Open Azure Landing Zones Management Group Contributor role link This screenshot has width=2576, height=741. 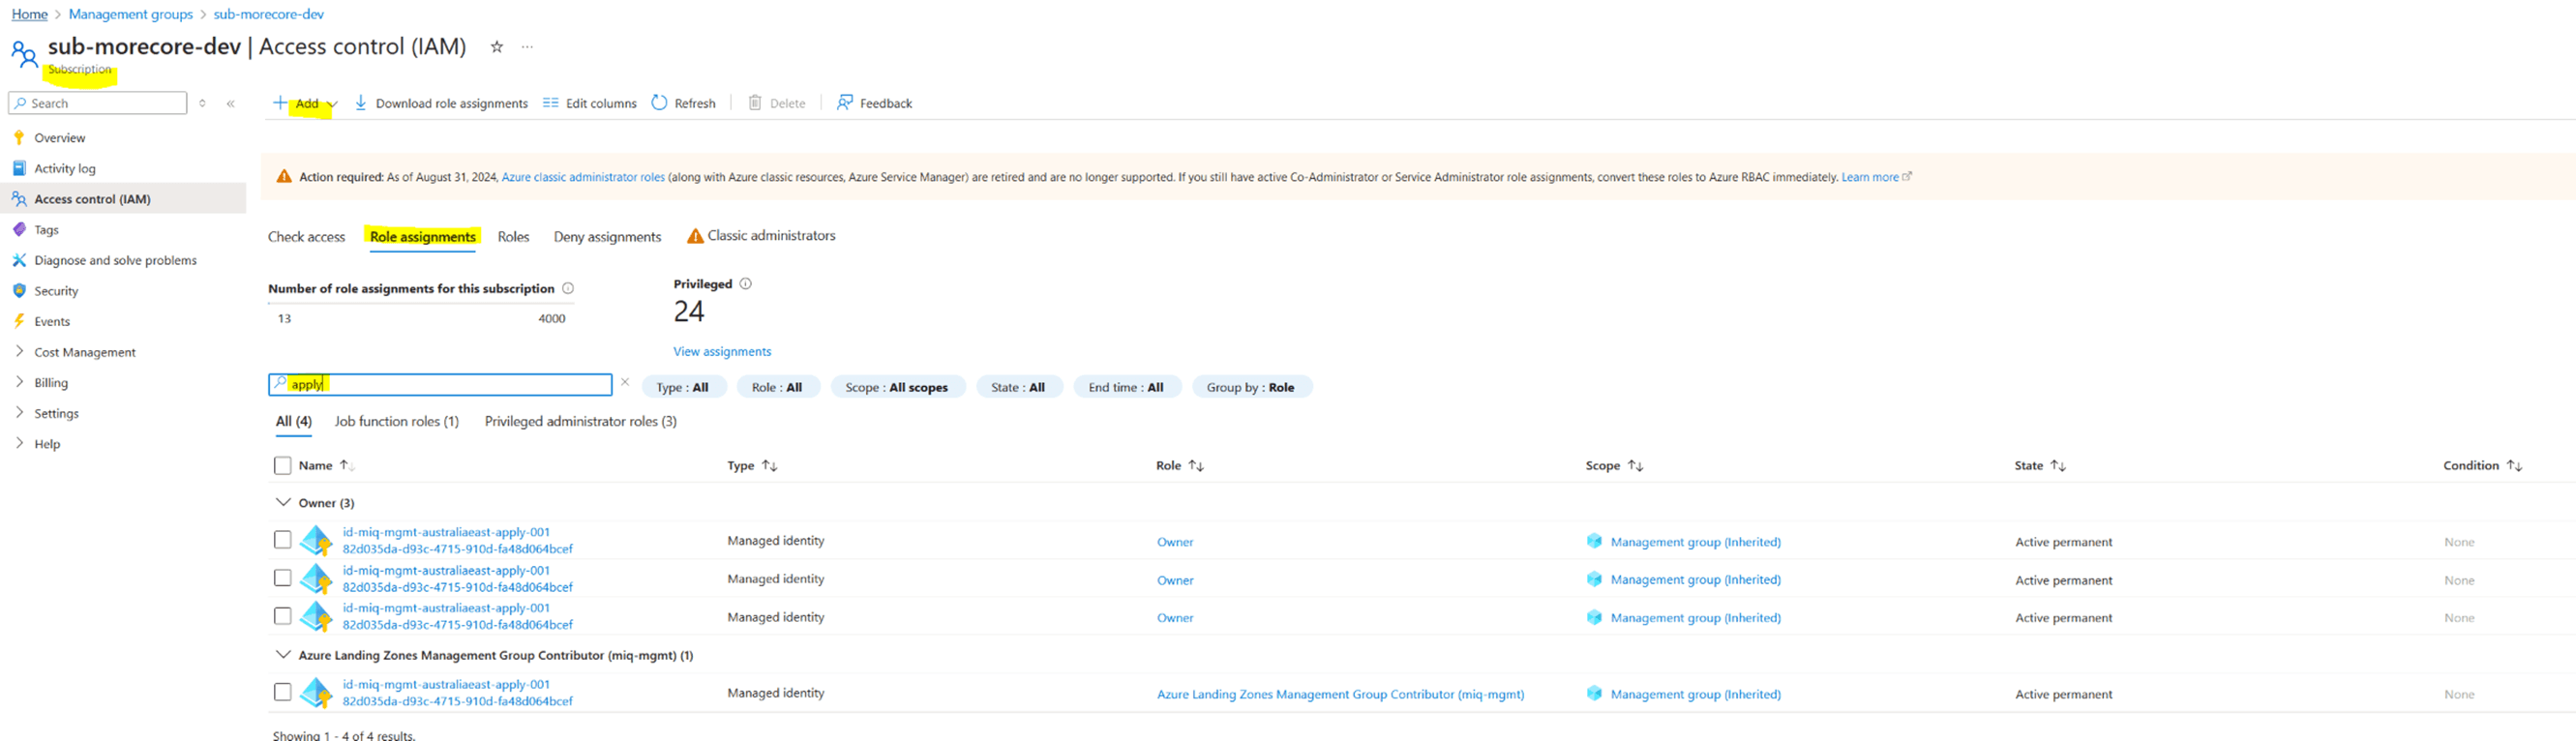(1340, 694)
